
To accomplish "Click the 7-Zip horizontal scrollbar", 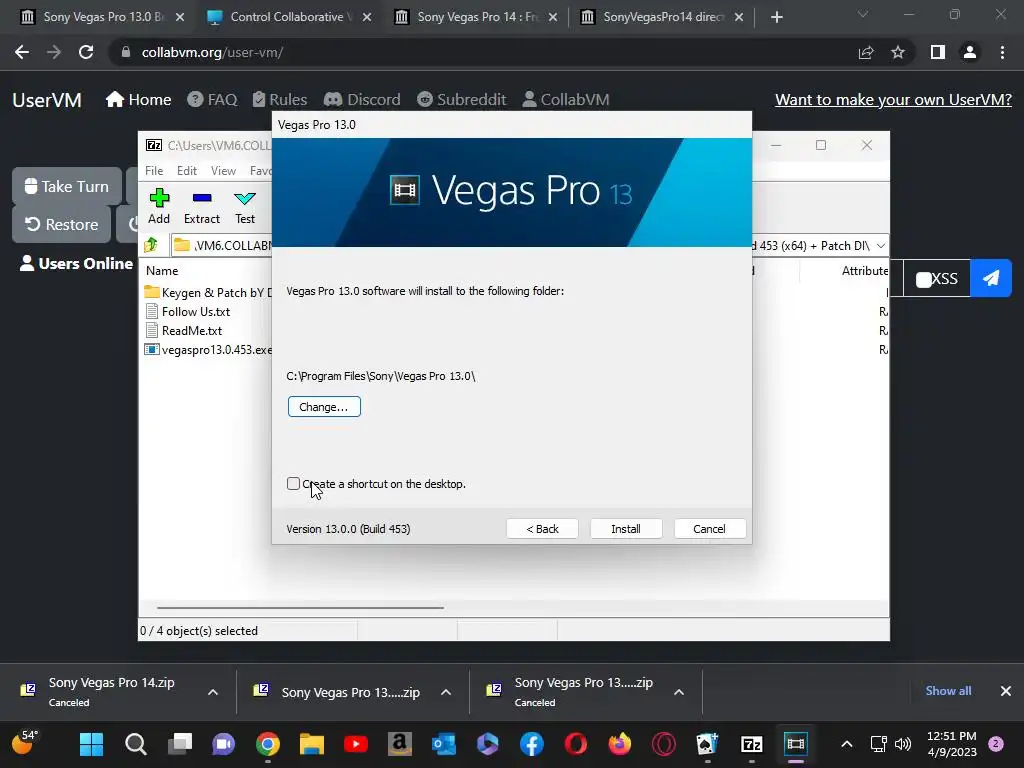I will (x=300, y=607).
